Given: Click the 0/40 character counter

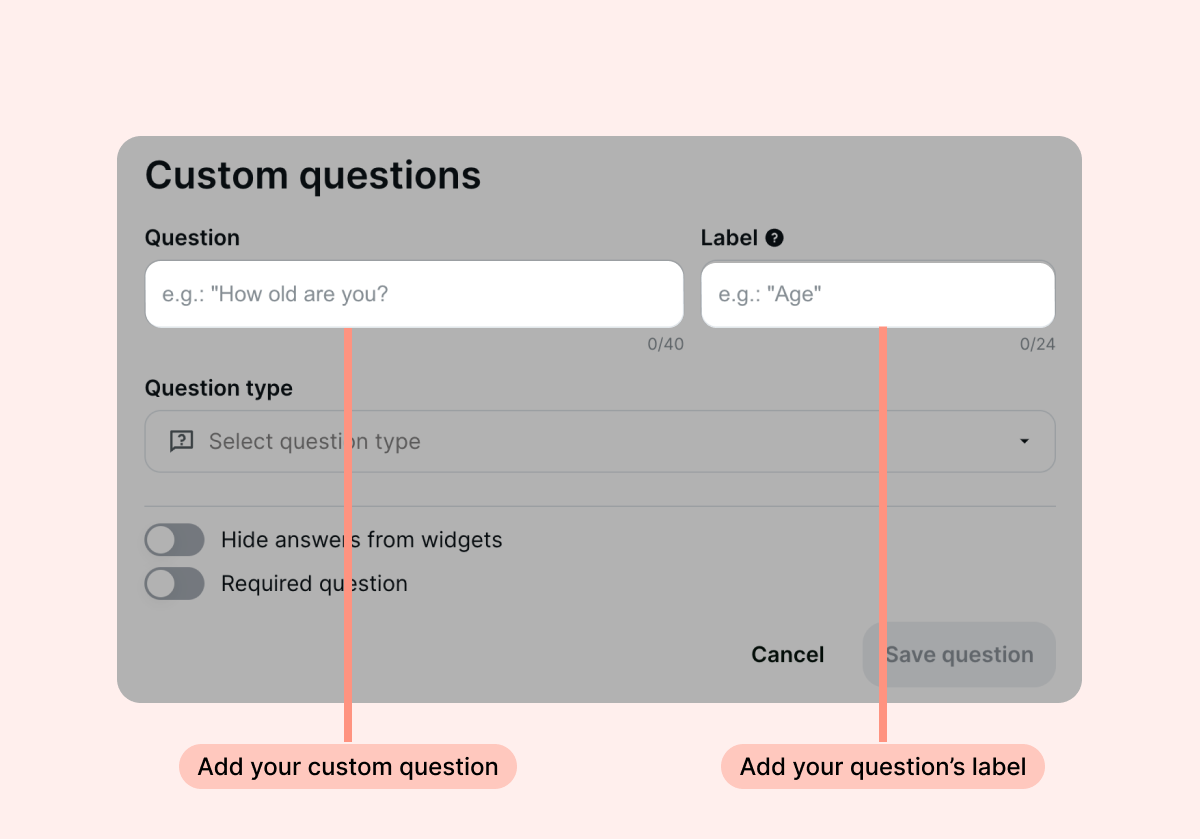Looking at the screenshot, I should coord(665,344).
